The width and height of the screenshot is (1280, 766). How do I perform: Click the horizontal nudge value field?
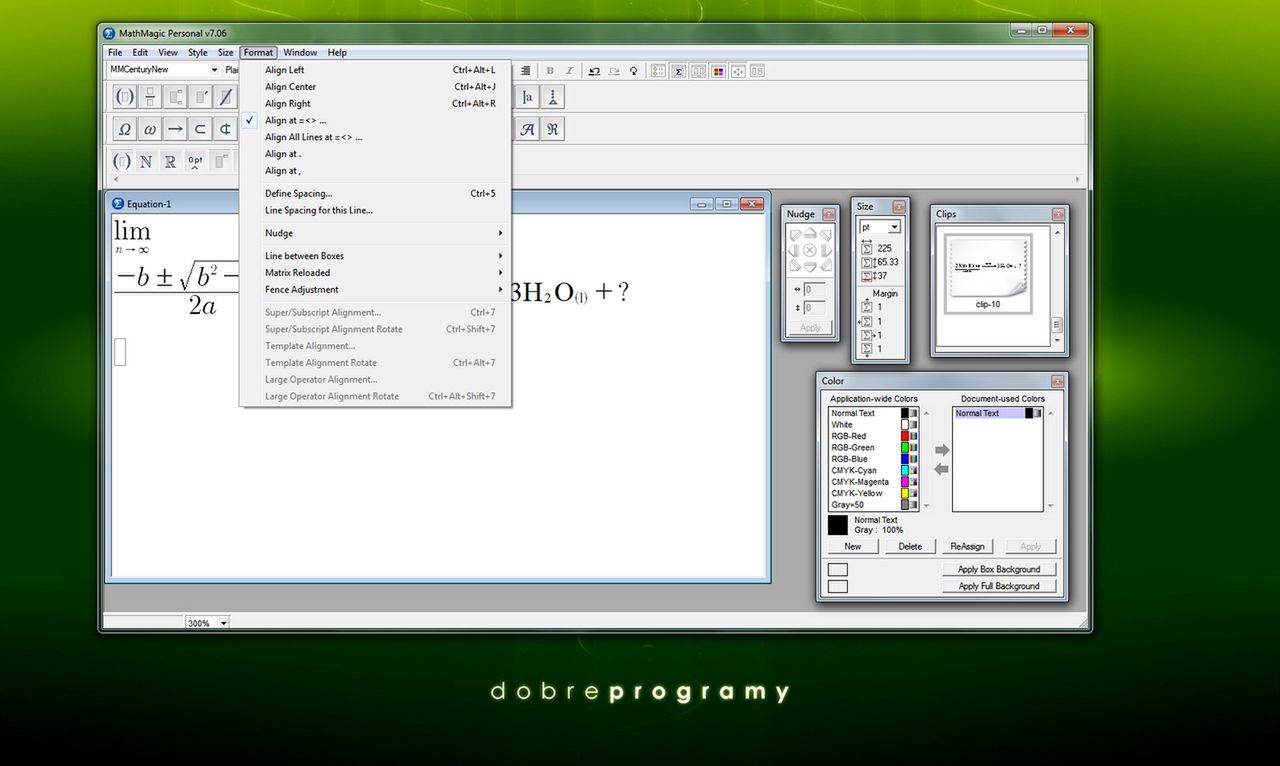point(815,290)
